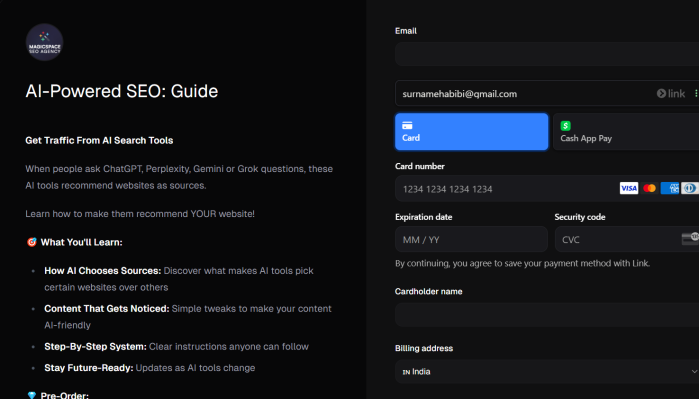Click the target emoji beside What You'll Learn
The image size is (699, 399).
click(x=32, y=242)
